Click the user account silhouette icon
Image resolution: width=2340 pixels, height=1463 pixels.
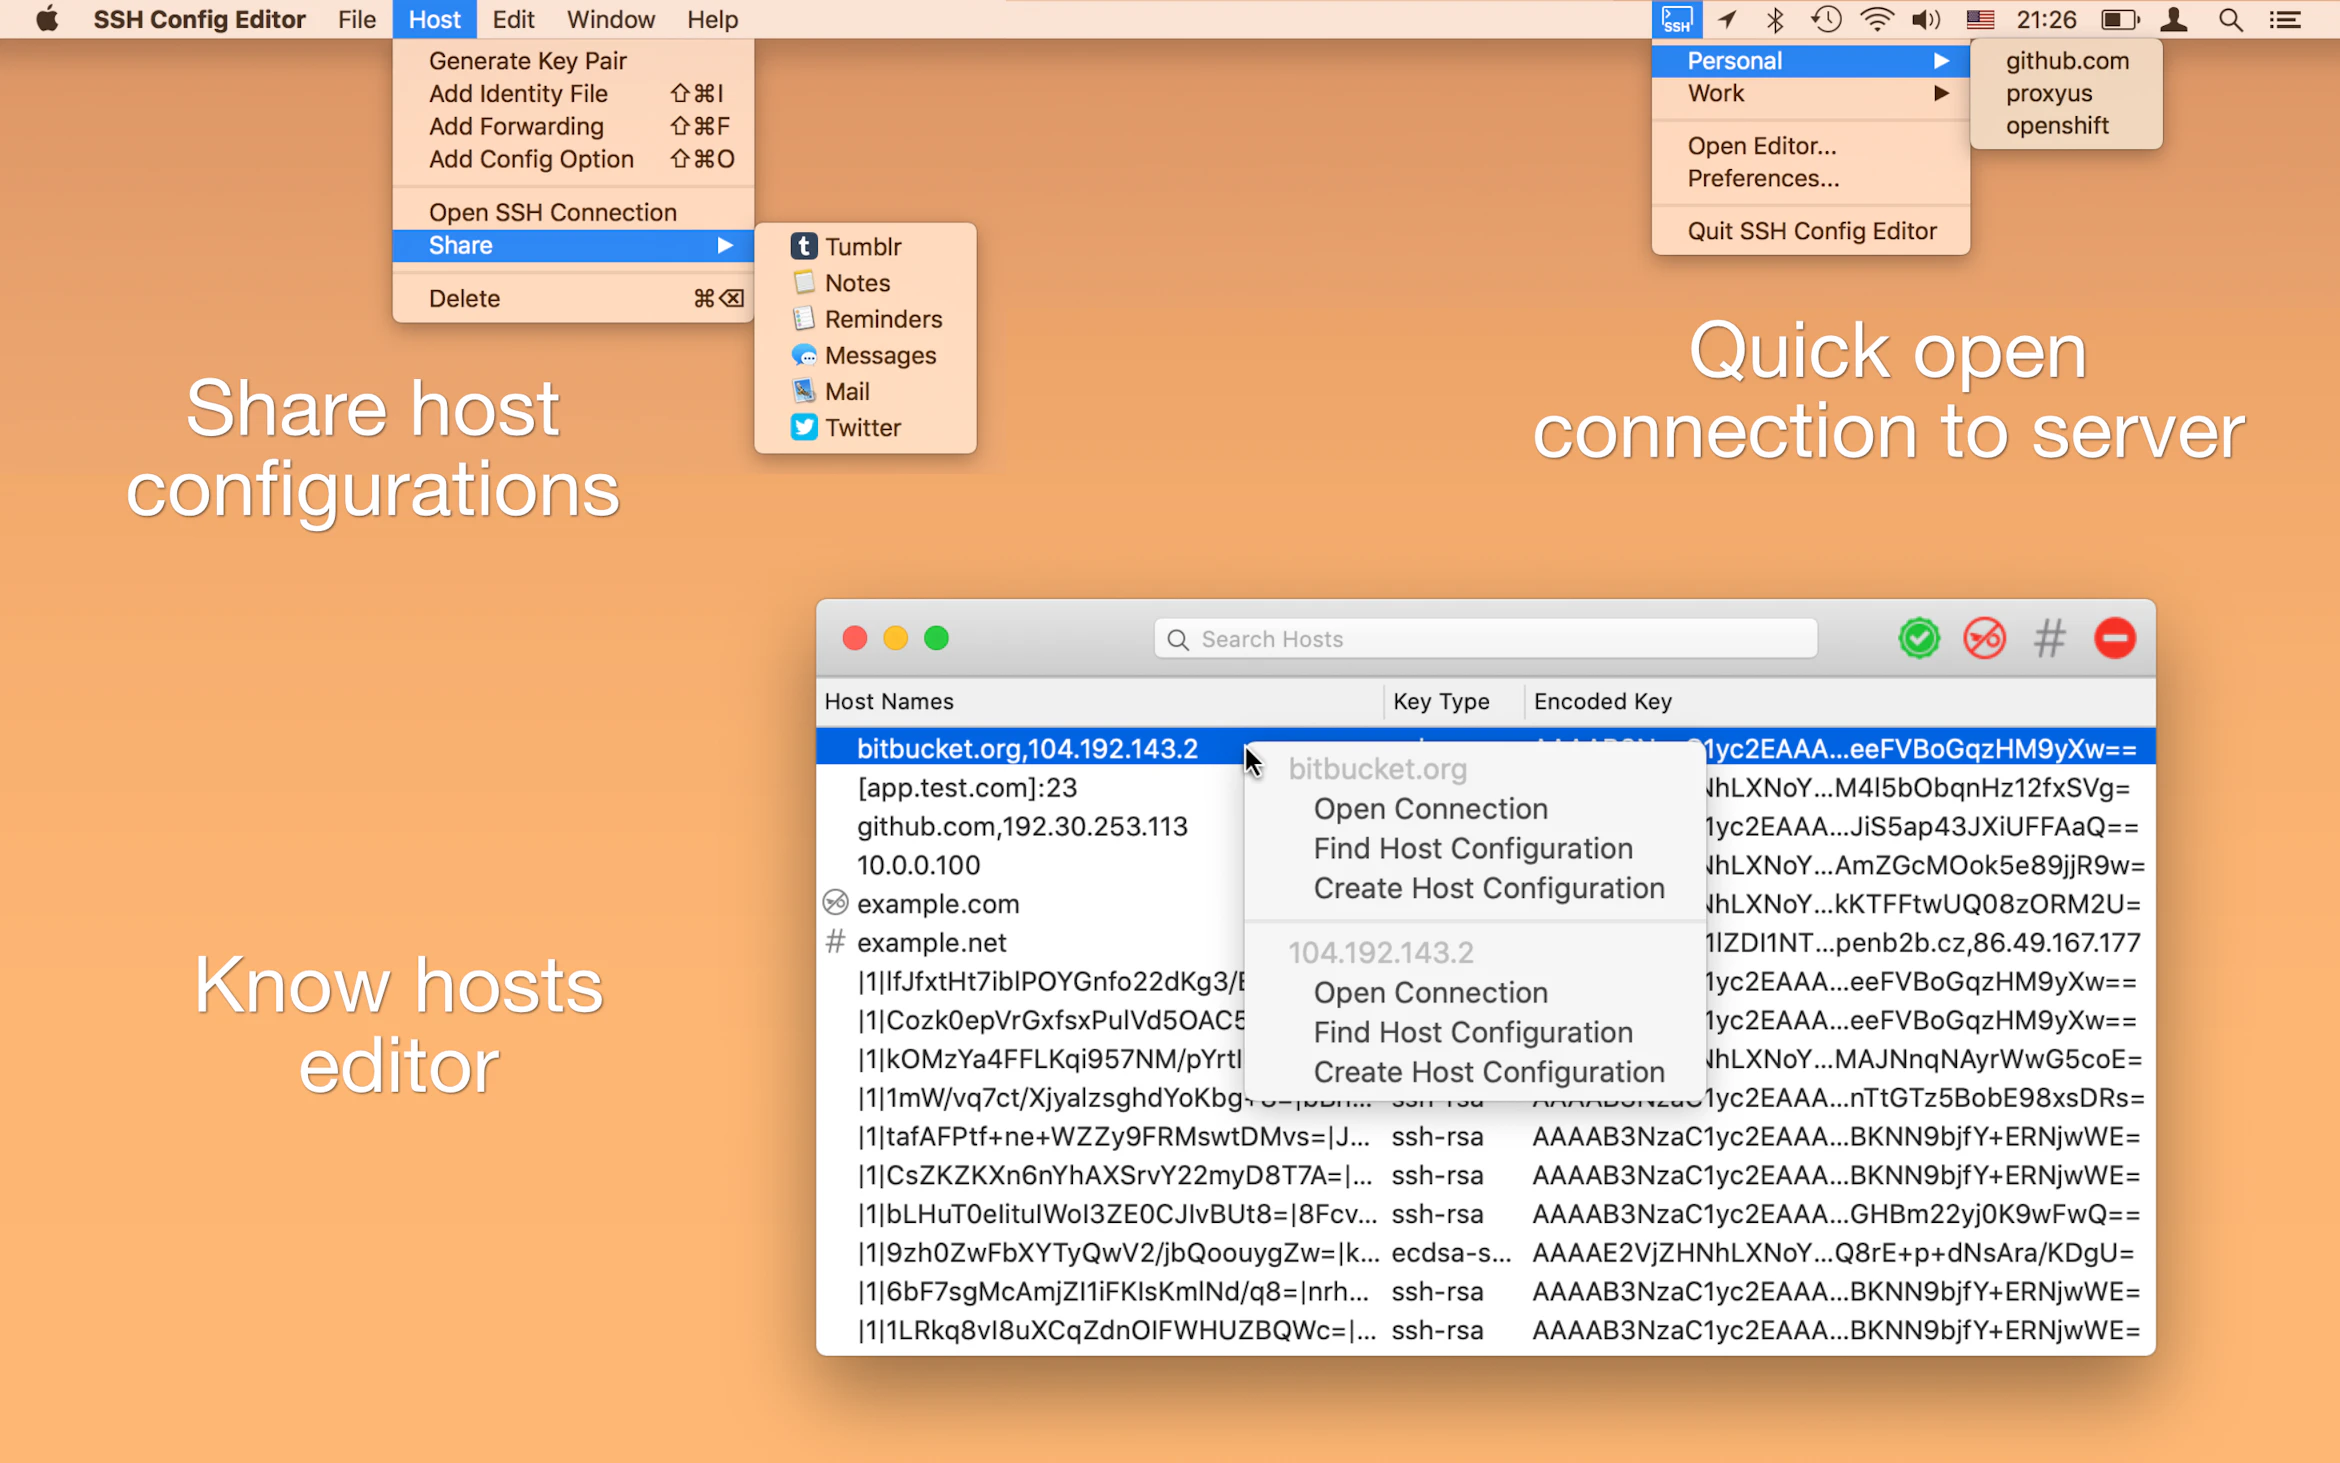click(2174, 20)
